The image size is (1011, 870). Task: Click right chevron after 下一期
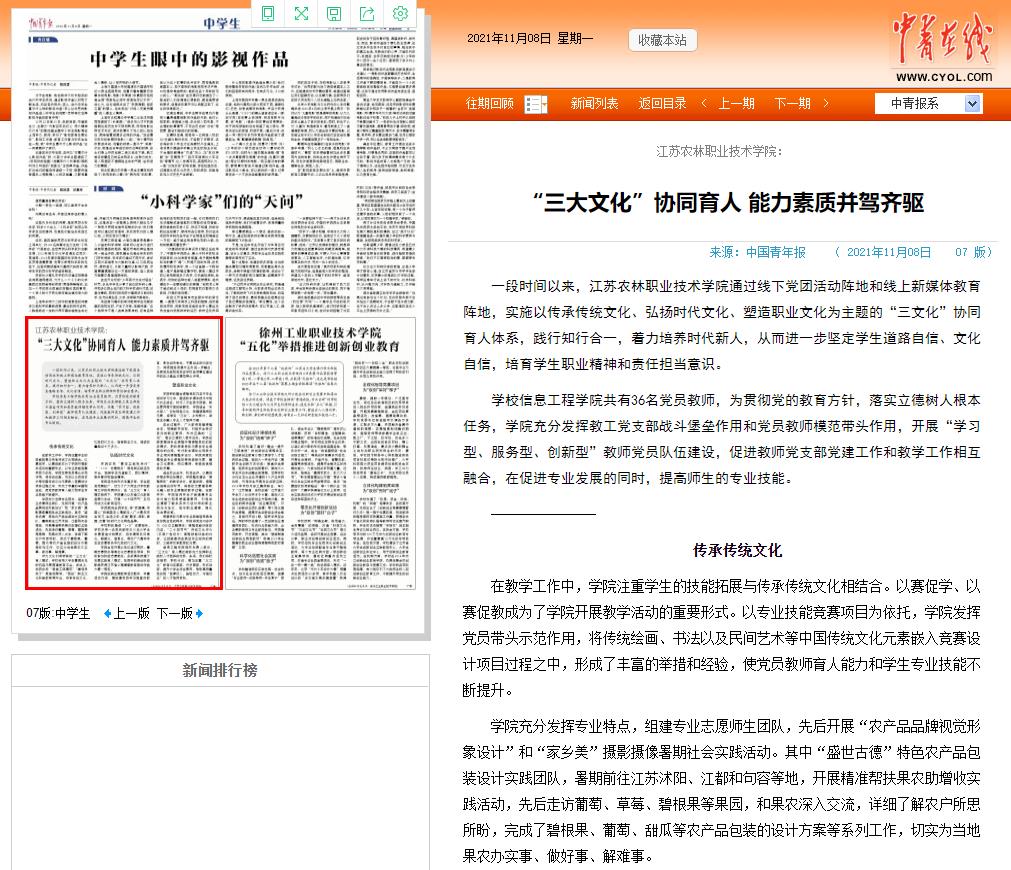point(826,104)
